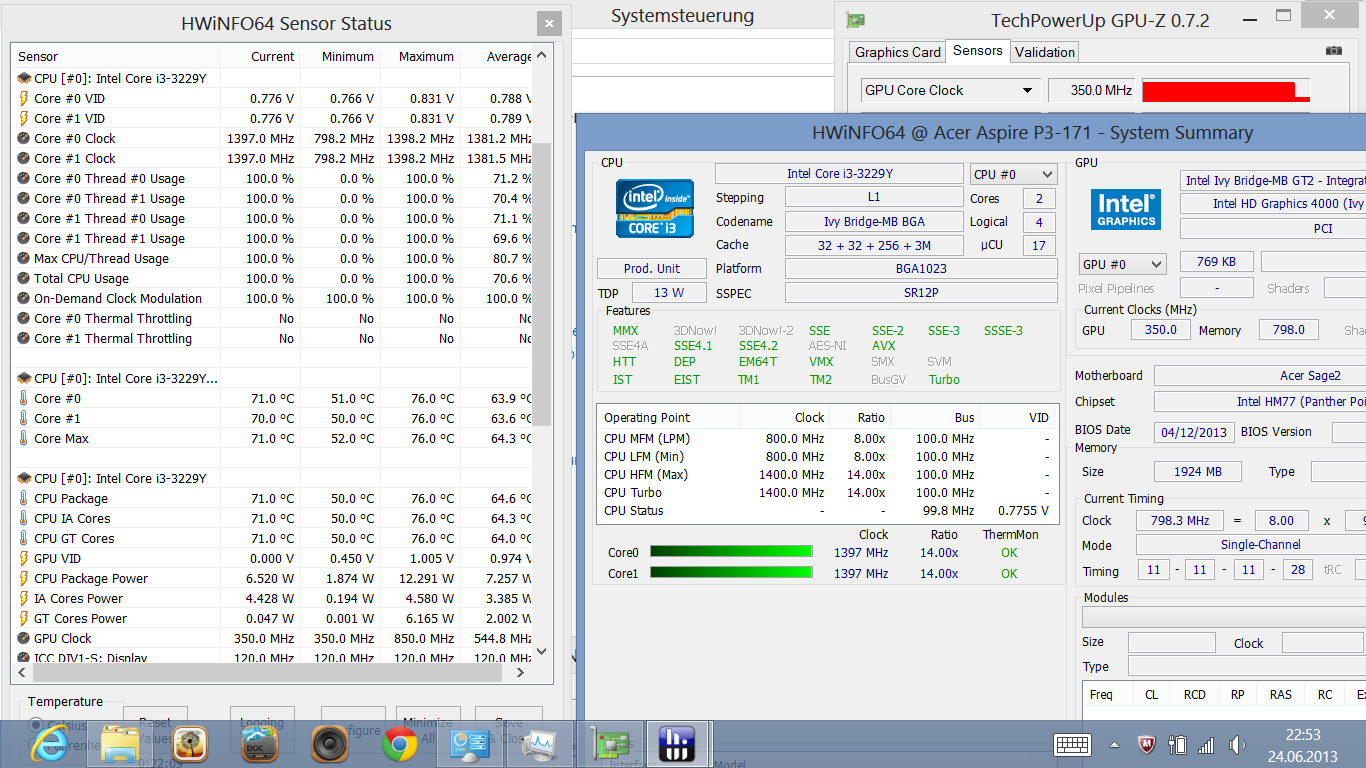Switch to the performance monitor taskbar icon
The width and height of the screenshot is (1366, 768).
[x=540, y=743]
